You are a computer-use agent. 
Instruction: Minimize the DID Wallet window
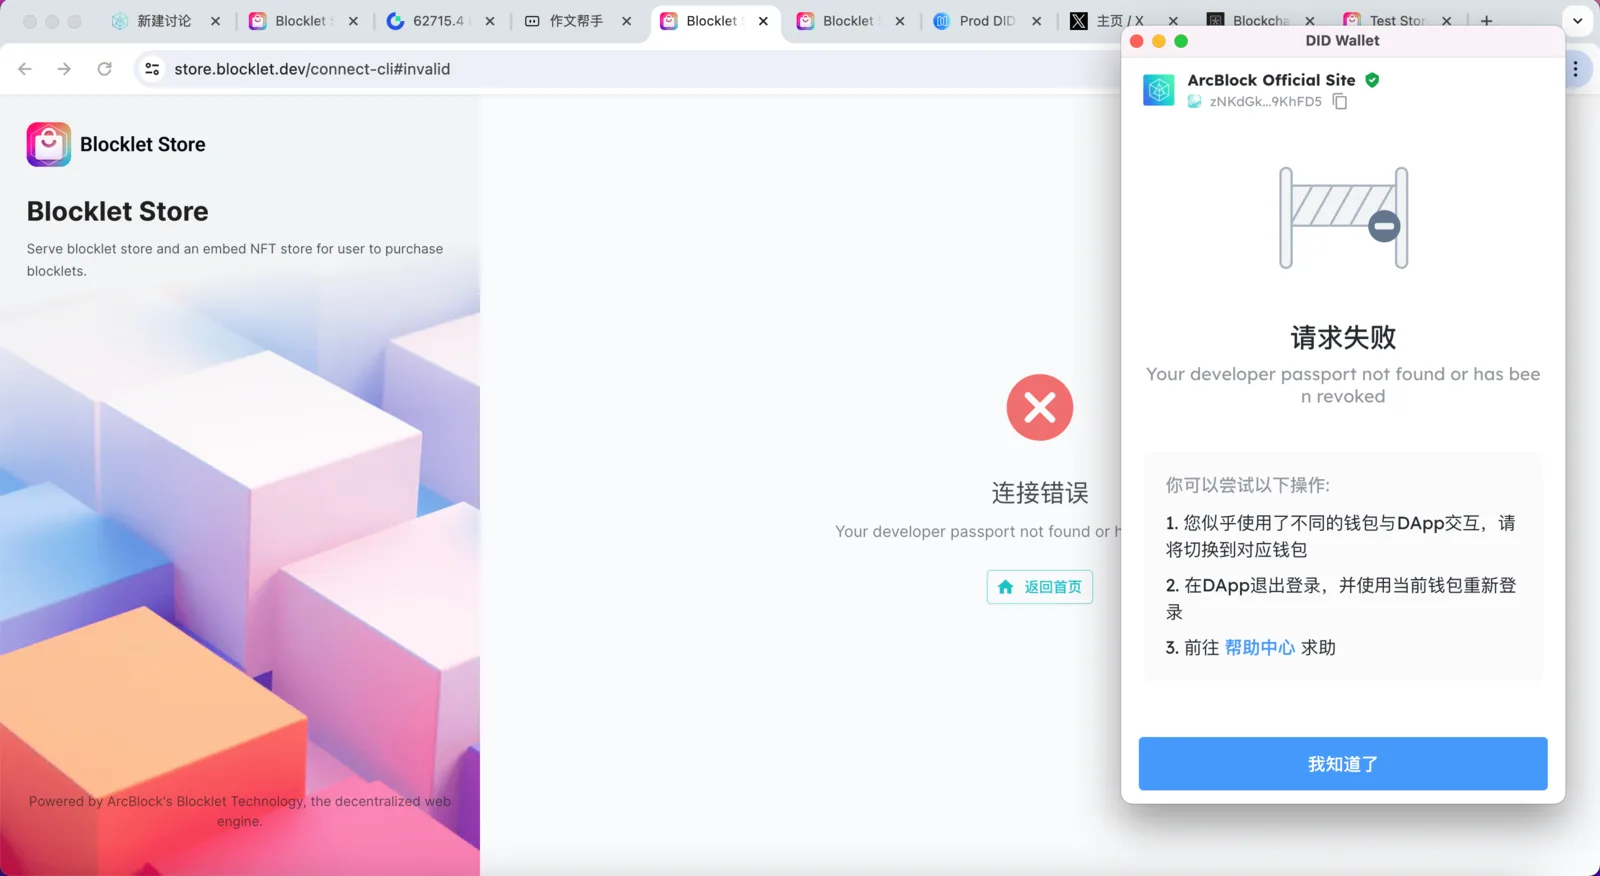(1159, 41)
